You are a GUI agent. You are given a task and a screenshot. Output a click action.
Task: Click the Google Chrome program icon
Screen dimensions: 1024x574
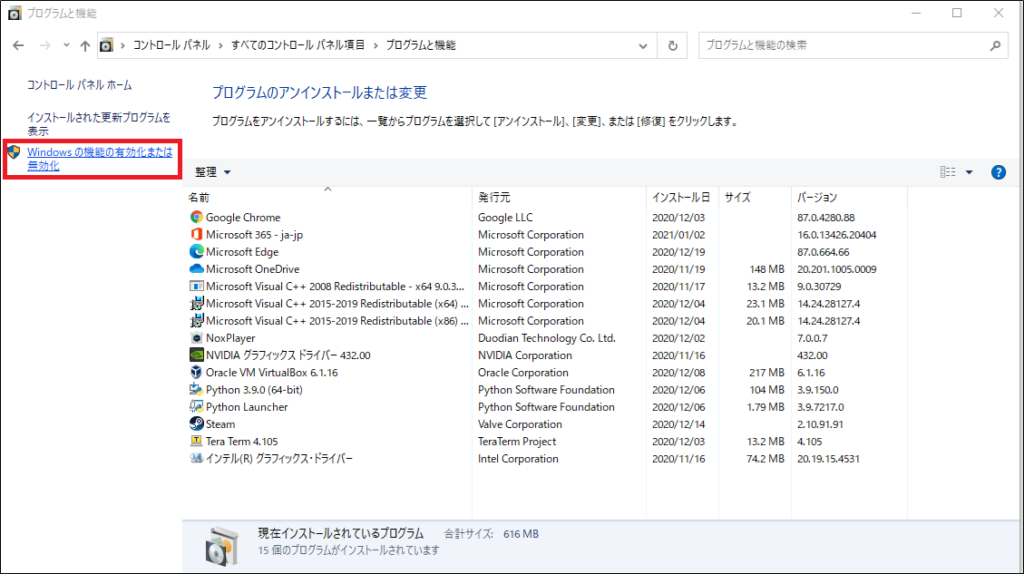196,217
